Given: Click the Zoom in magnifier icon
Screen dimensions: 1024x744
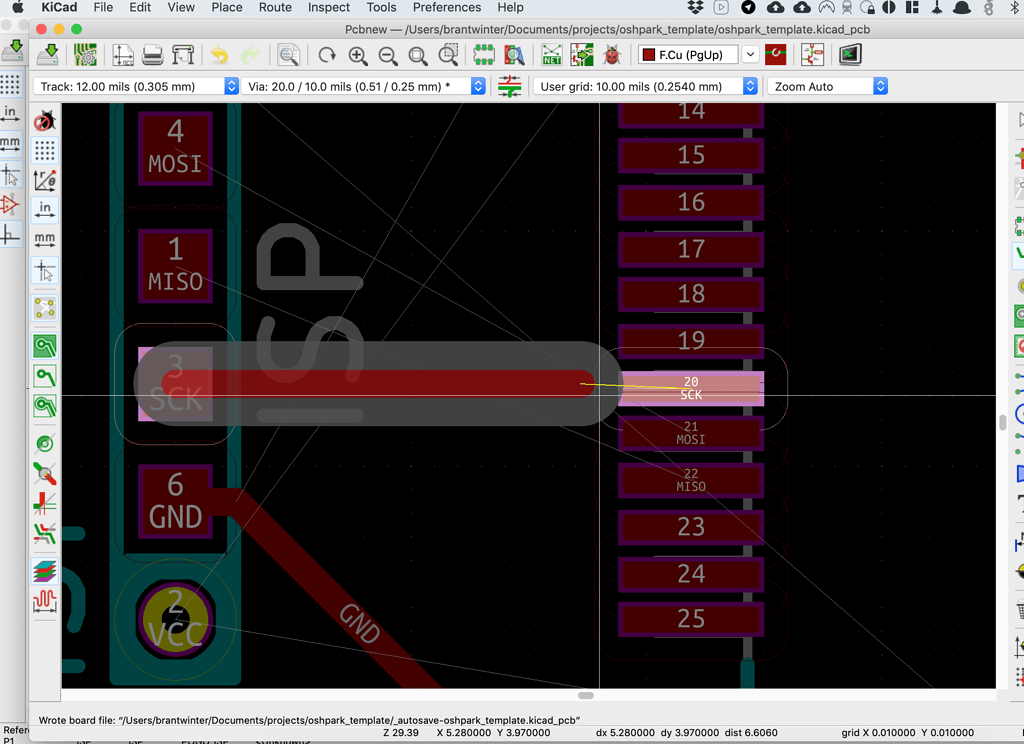Looking at the screenshot, I should click(x=358, y=55).
